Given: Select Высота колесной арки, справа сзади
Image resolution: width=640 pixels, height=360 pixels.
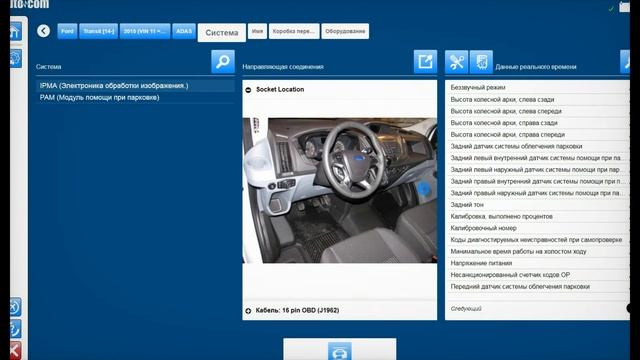Looking at the screenshot, I should coord(537,123).
